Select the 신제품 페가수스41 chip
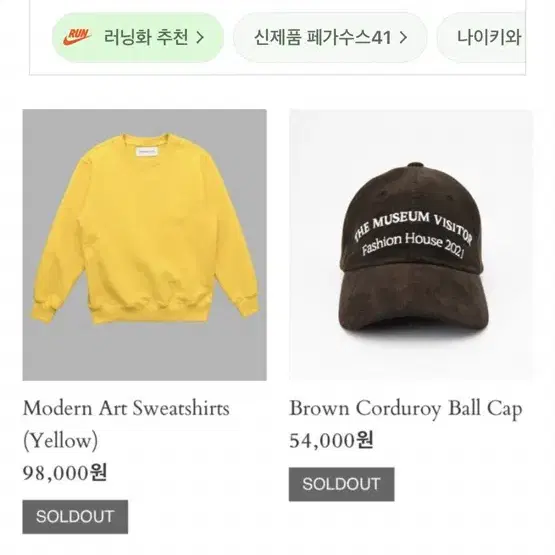555x555 pixels. point(330,38)
